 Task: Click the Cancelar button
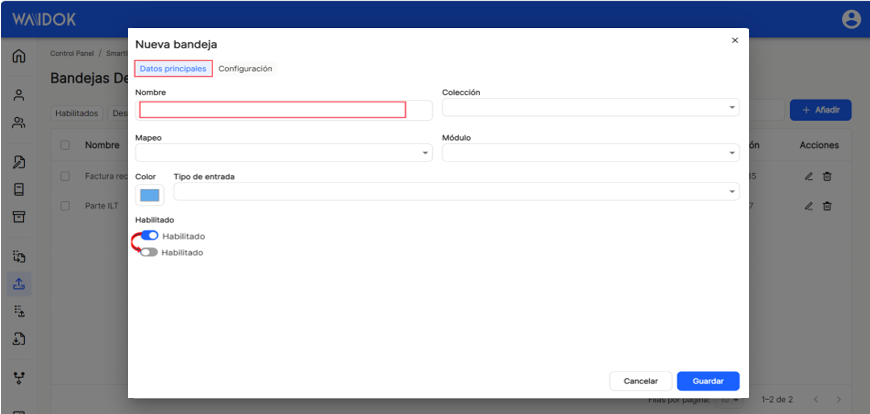coord(641,381)
